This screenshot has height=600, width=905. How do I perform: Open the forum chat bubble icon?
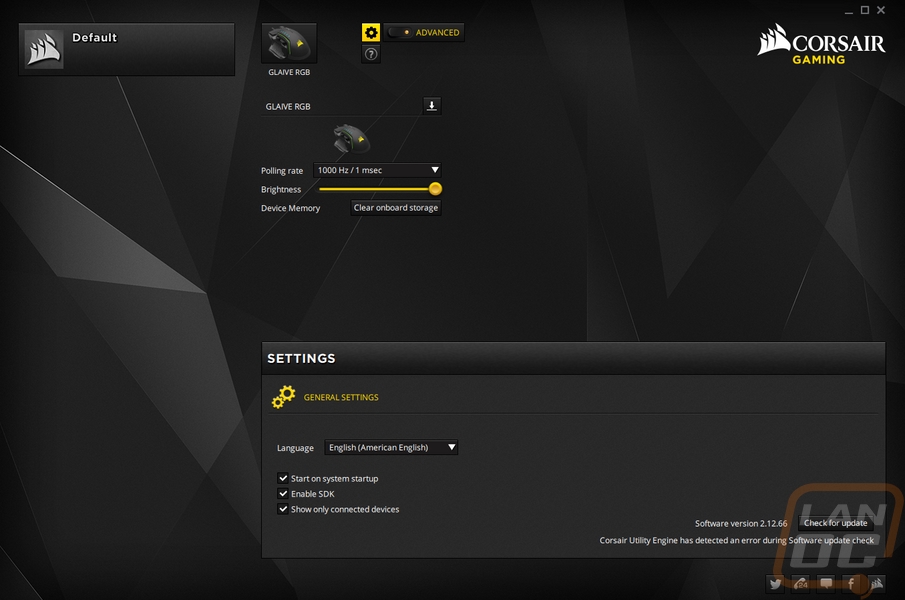826,583
